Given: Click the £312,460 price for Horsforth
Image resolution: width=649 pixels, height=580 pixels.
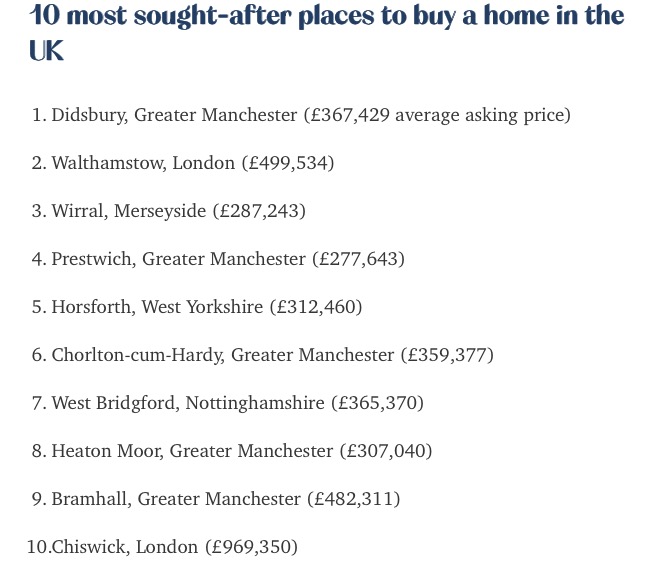Looking at the screenshot, I should [x=316, y=307].
